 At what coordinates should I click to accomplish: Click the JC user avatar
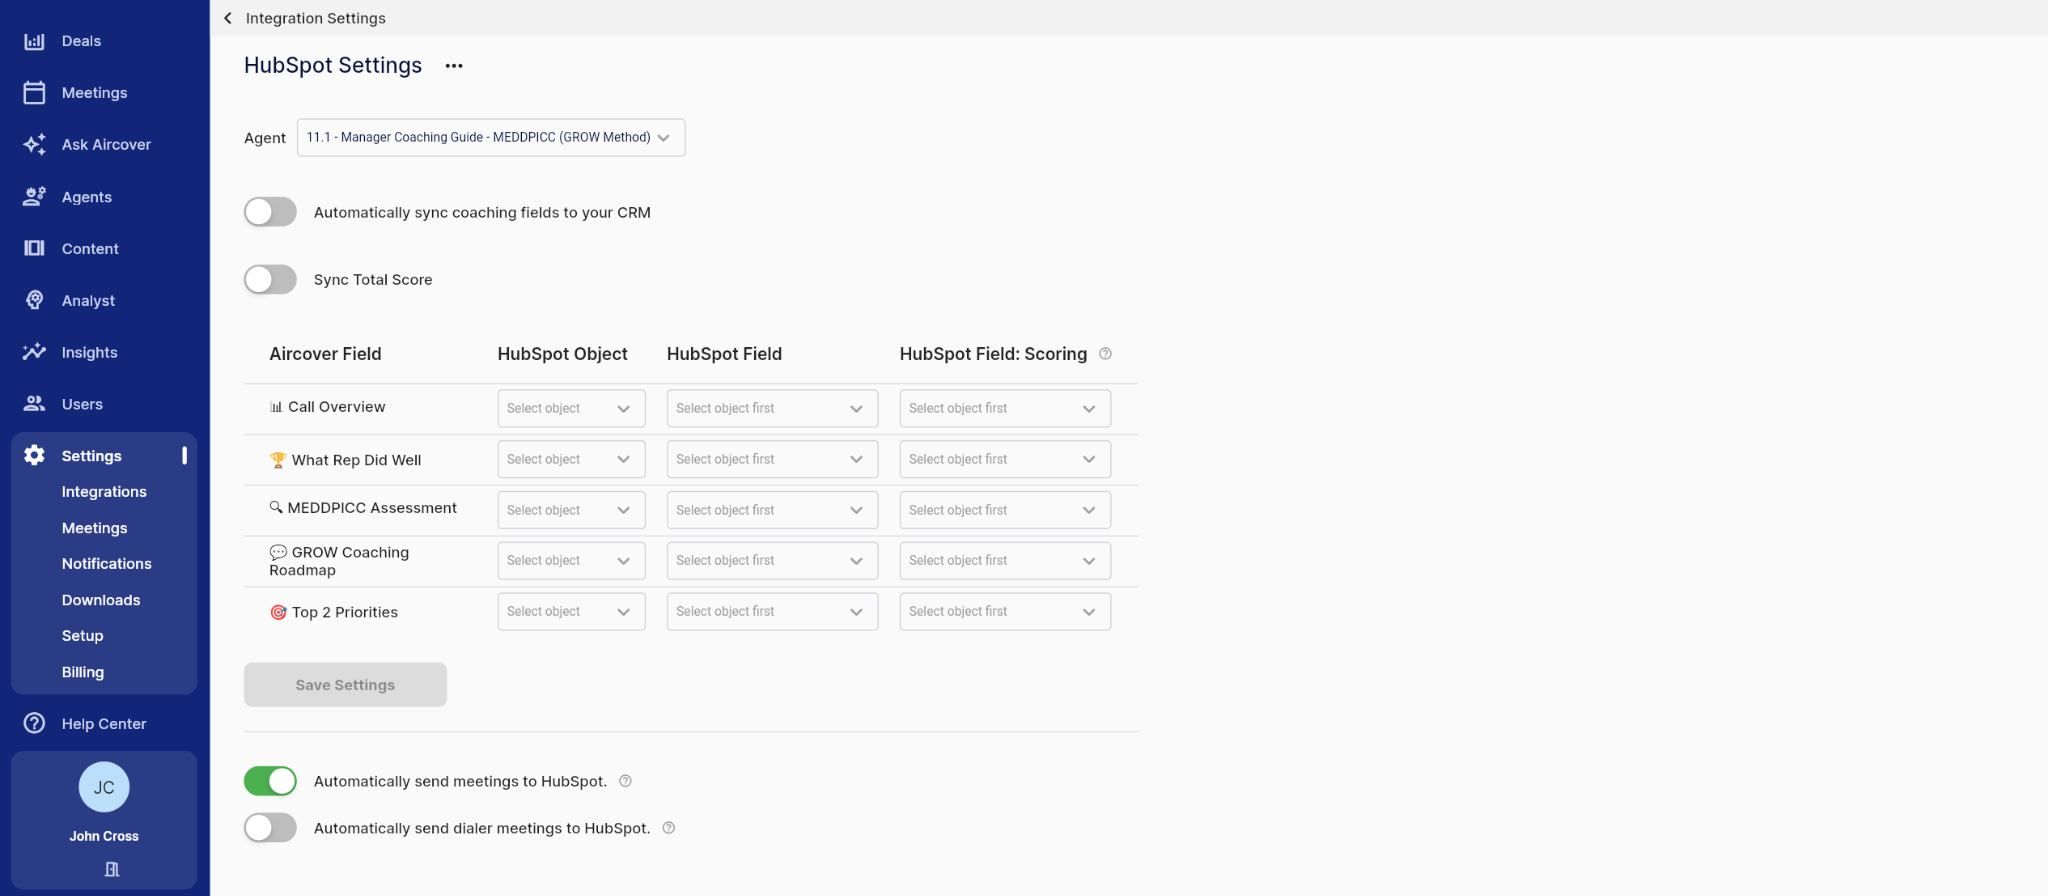click(x=104, y=787)
